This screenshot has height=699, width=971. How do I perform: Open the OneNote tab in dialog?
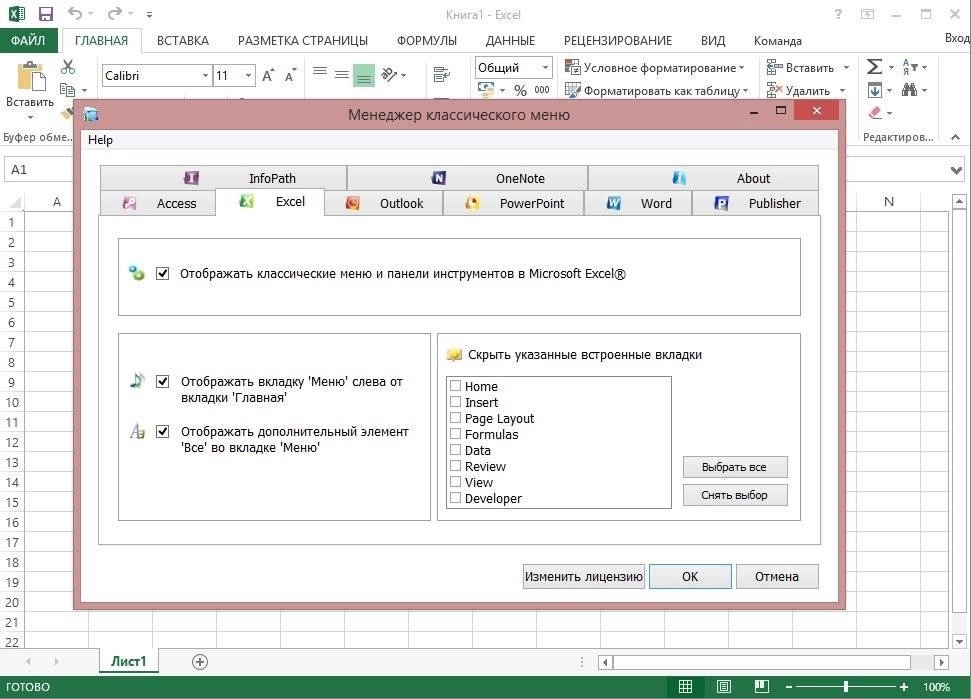(x=468, y=178)
